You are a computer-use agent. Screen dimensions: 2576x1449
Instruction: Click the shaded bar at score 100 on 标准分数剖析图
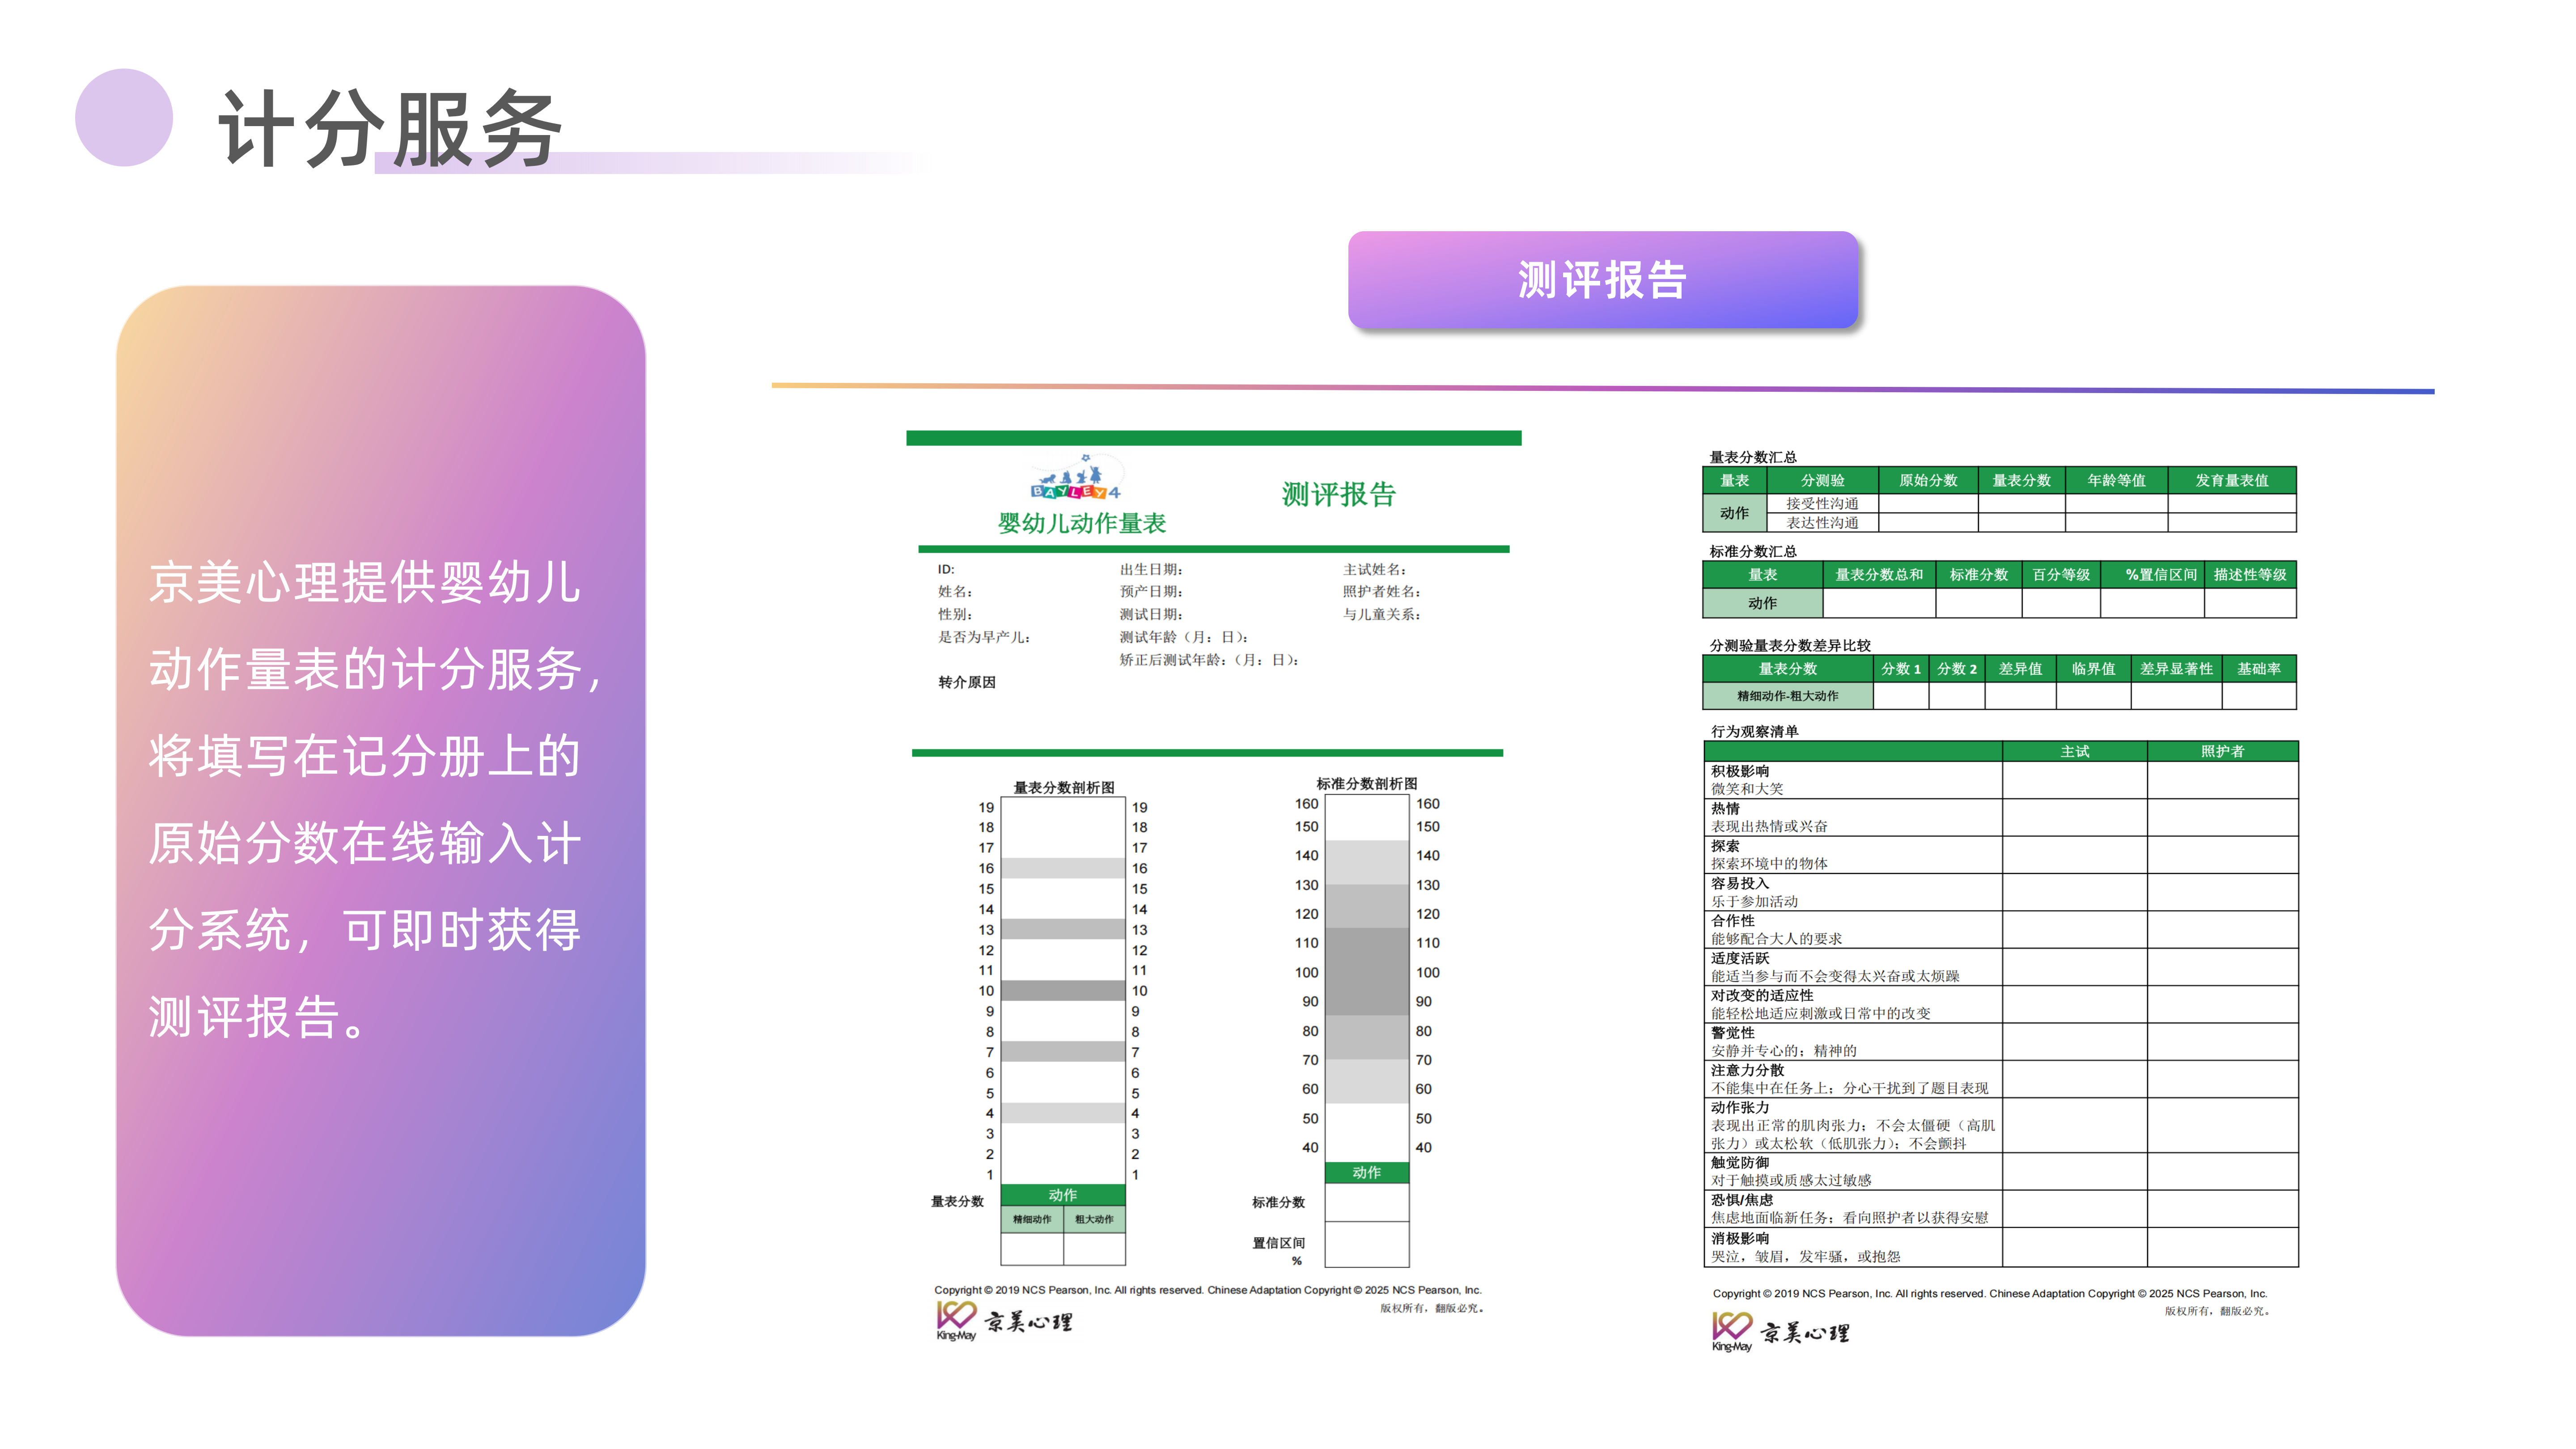(1367, 971)
